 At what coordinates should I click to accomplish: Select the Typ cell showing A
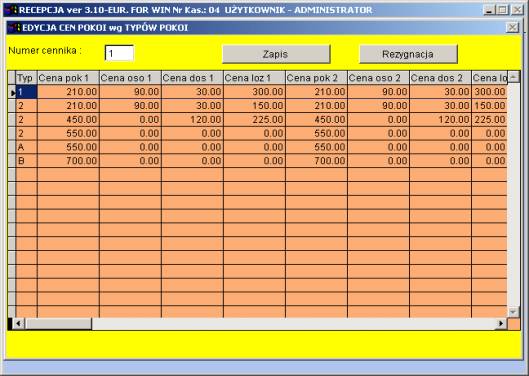pyautogui.click(x=26, y=147)
